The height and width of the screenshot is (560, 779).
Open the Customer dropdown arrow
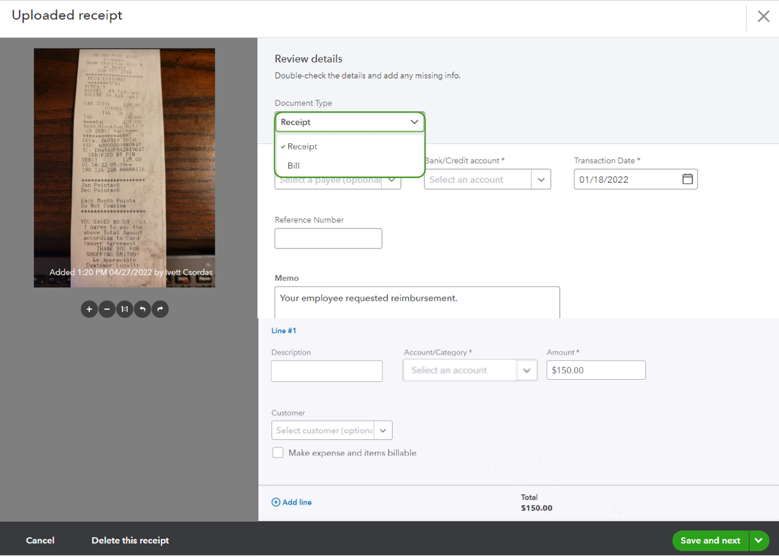click(x=383, y=430)
